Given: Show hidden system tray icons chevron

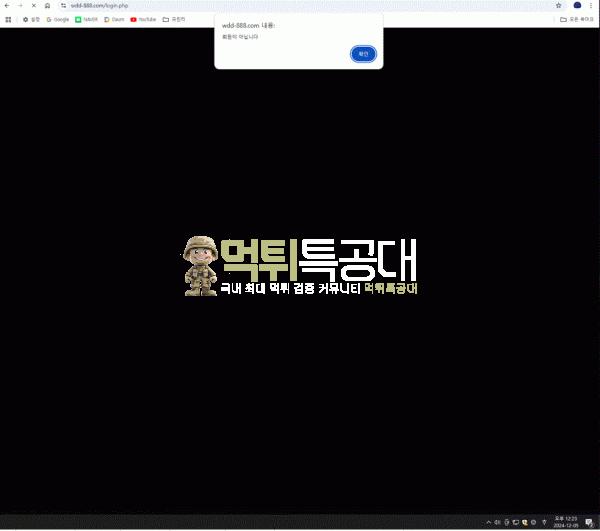Looking at the screenshot, I should coord(489,522).
